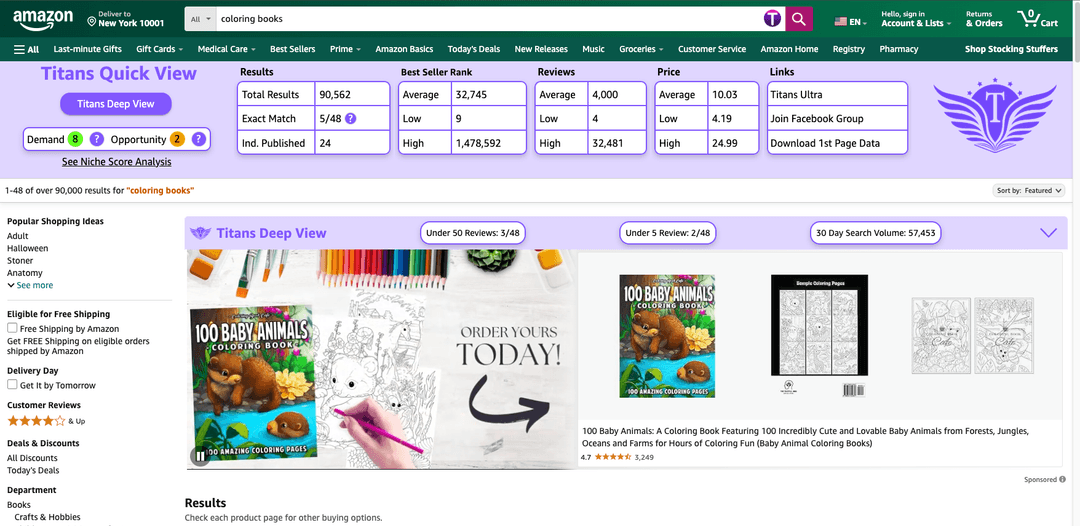Viewport: 1080px width, 526px height.
Task: Click the Titans Deep View button
Action: 116,104
